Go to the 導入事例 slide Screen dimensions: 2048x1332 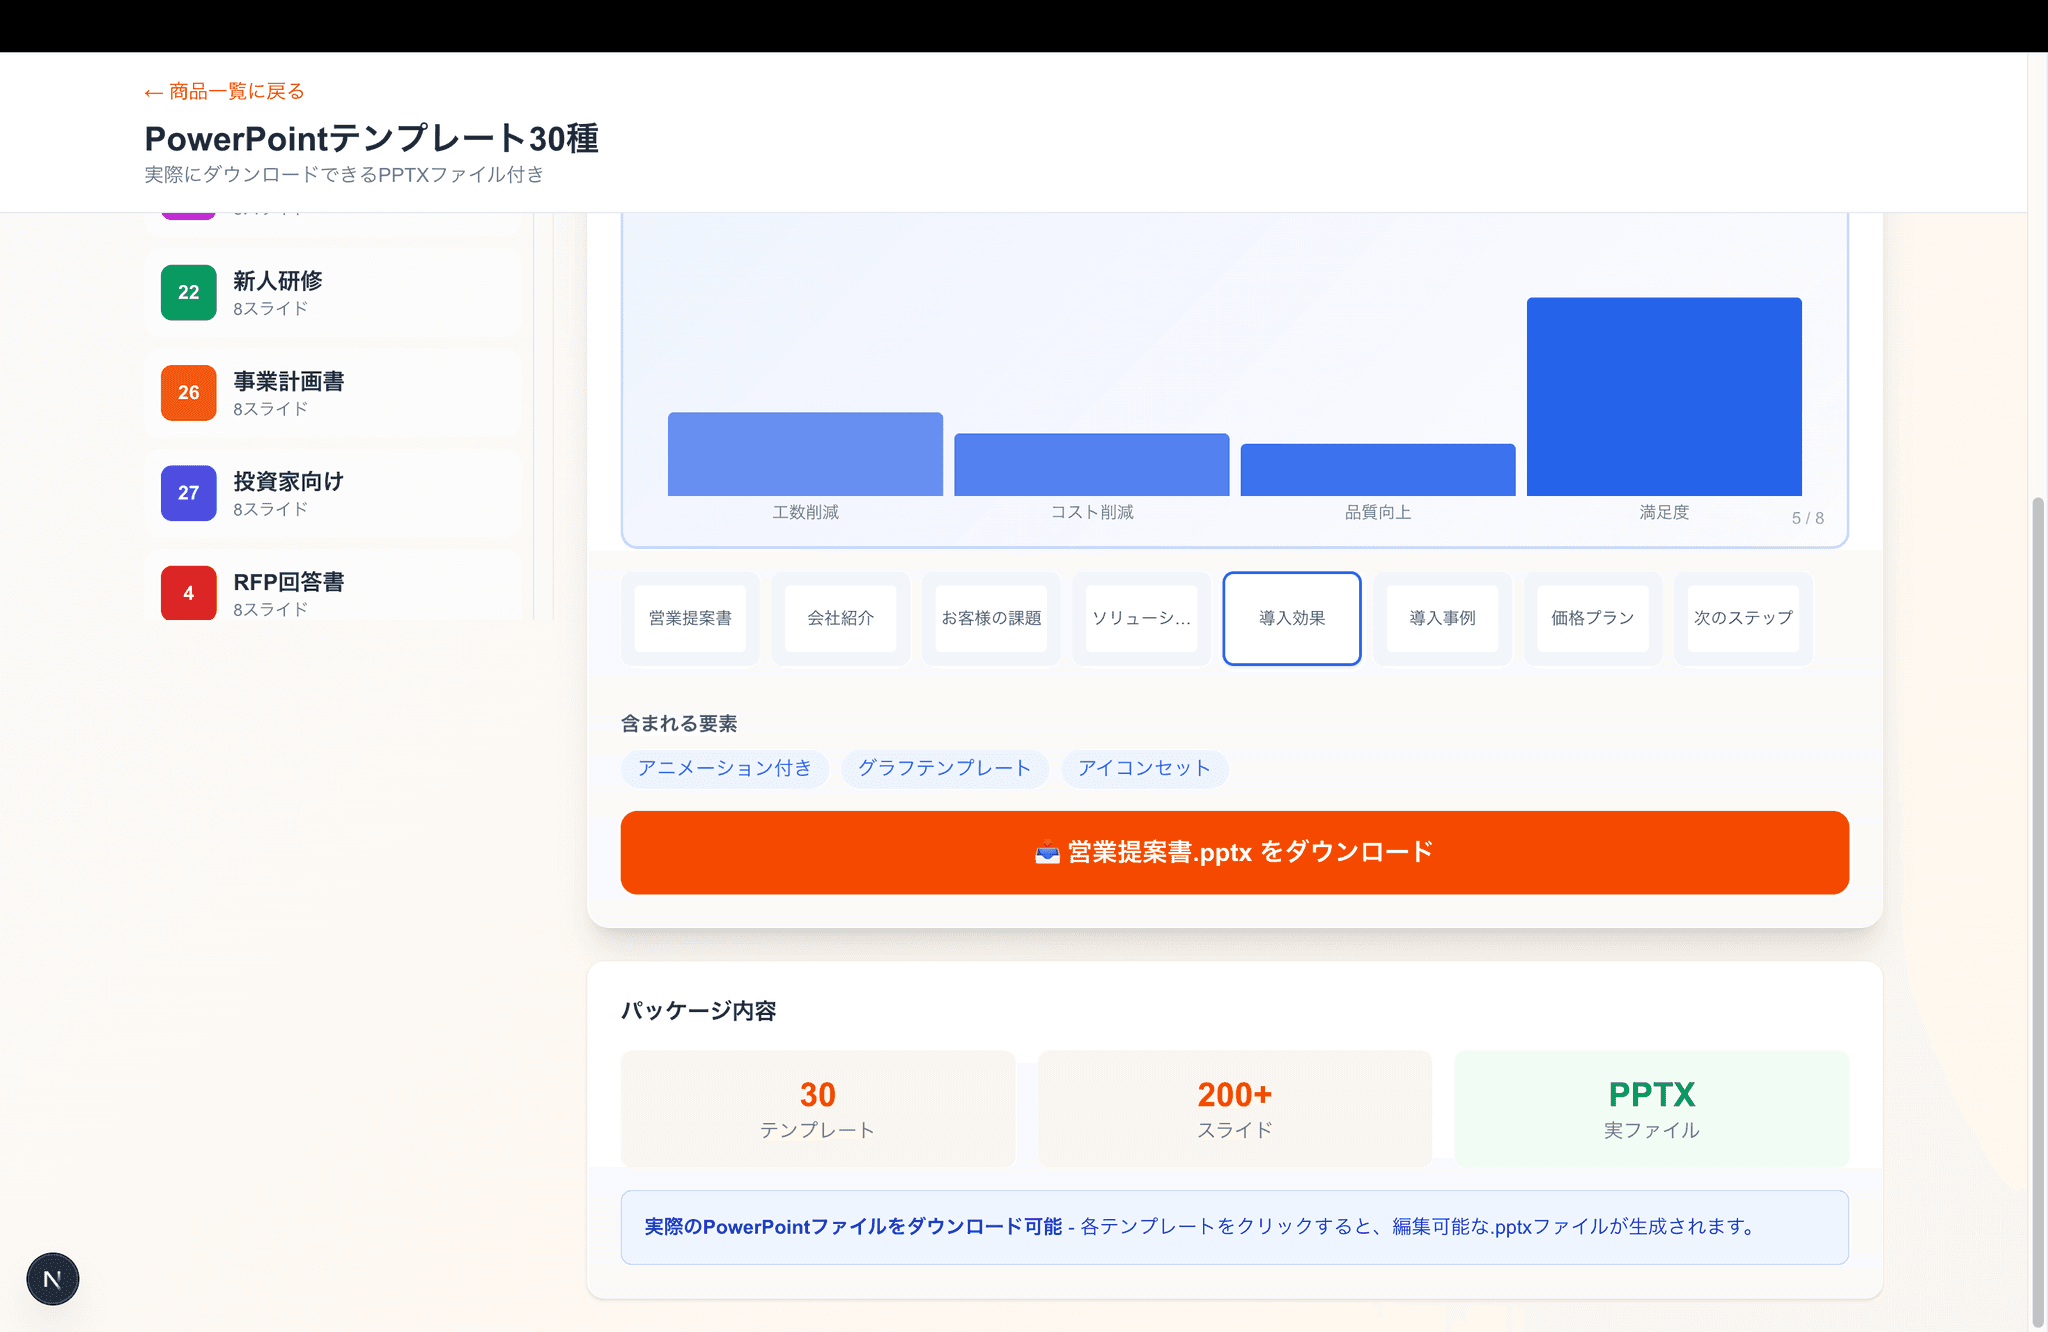click(x=1442, y=618)
